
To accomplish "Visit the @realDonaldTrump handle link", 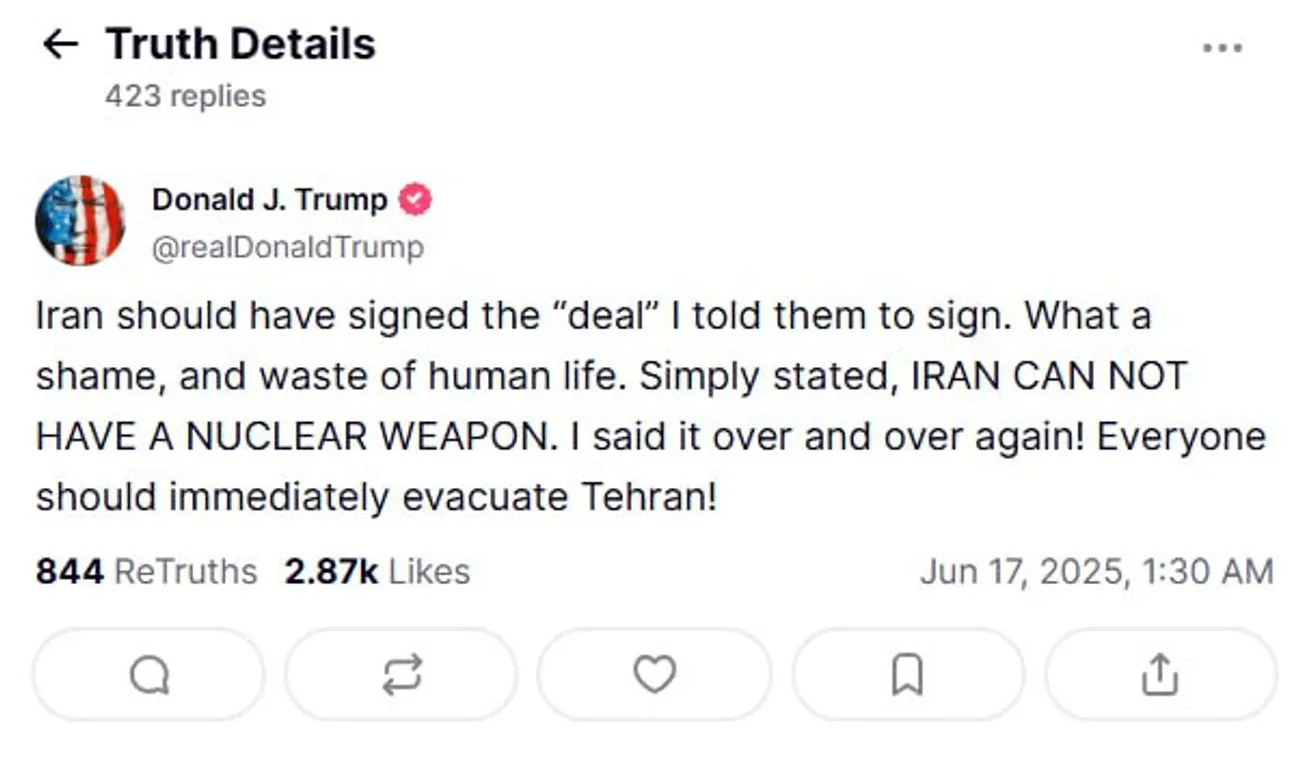I will pos(288,246).
